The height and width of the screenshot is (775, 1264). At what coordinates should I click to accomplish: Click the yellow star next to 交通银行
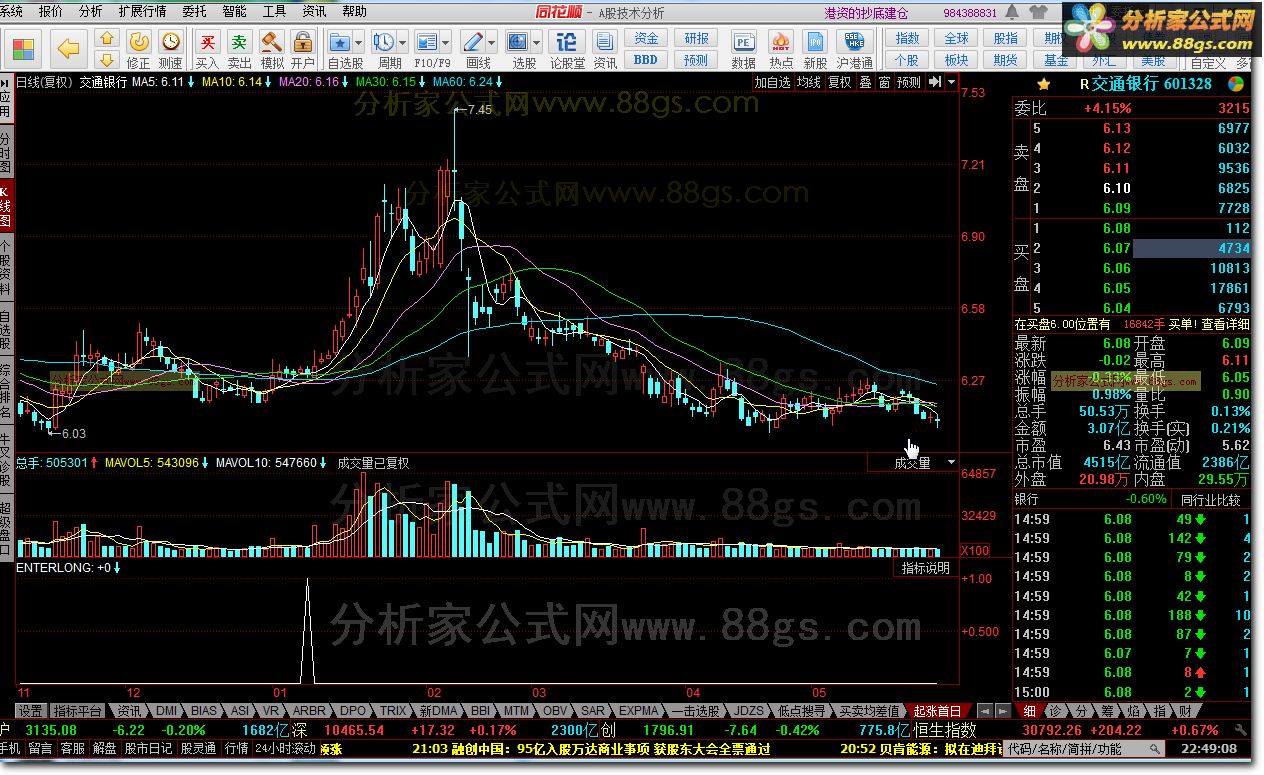click(x=1044, y=84)
